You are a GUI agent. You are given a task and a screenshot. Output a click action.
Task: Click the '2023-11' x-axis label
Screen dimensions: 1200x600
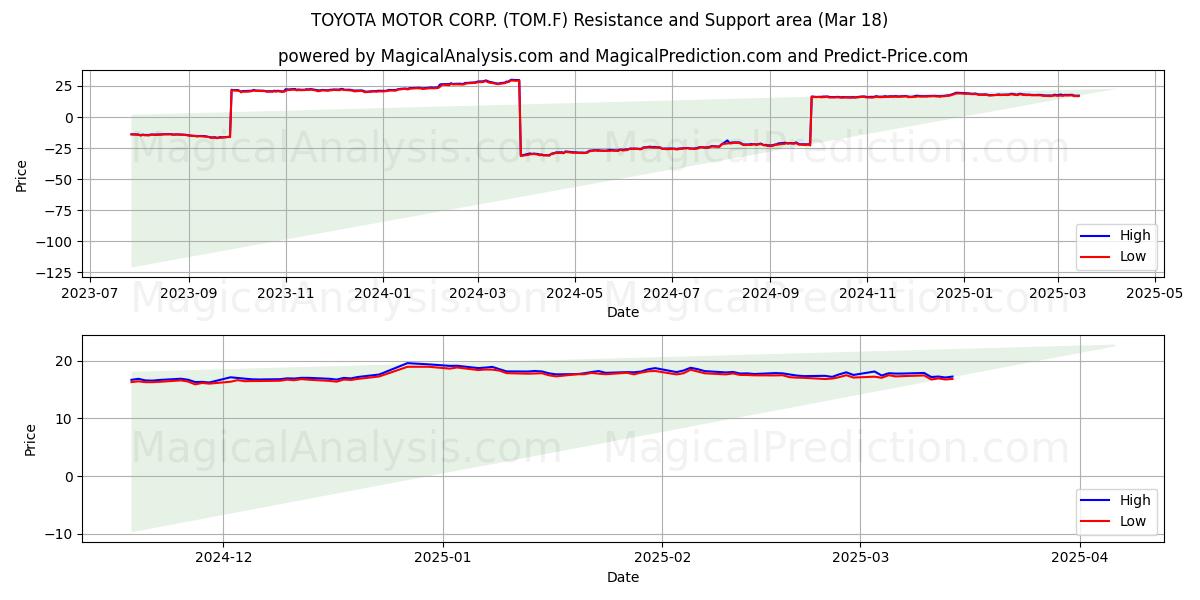click(286, 294)
